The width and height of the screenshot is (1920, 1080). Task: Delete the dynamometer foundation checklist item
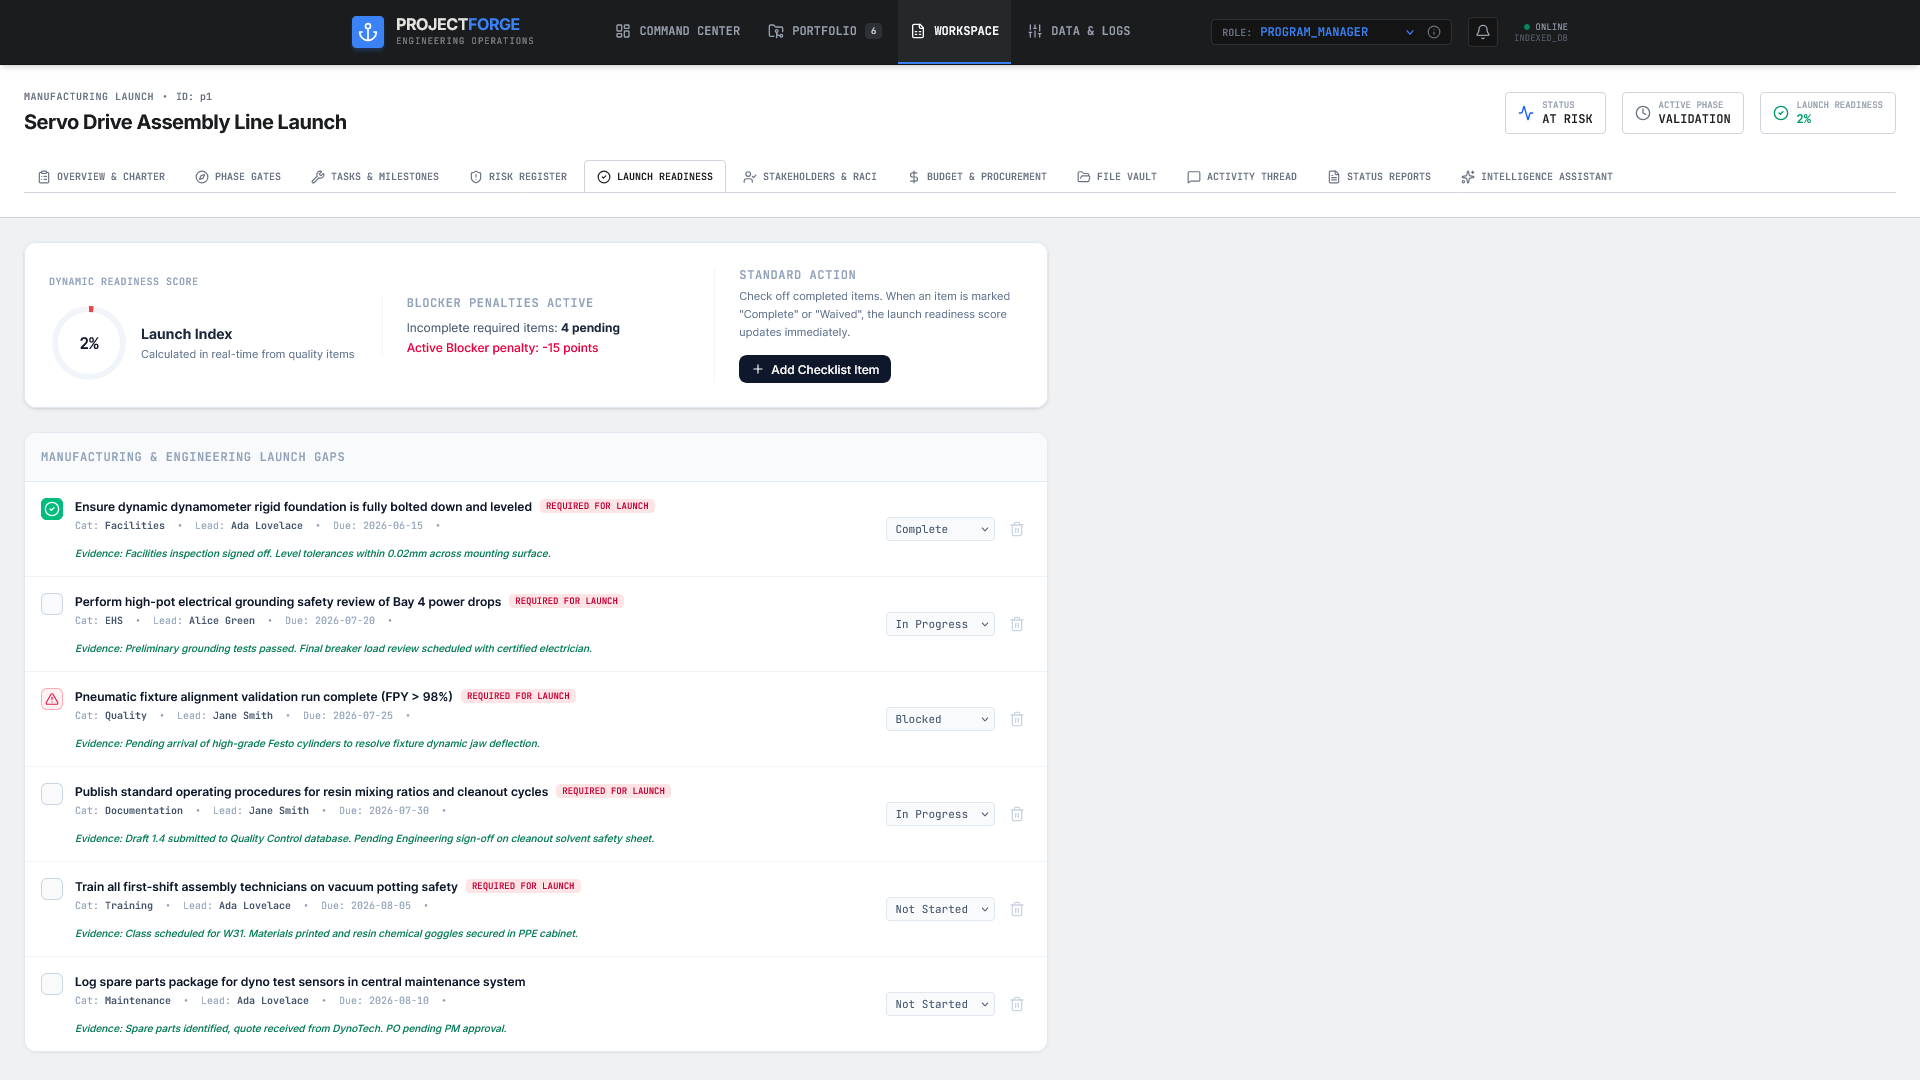pyautogui.click(x=1017, y=529)
